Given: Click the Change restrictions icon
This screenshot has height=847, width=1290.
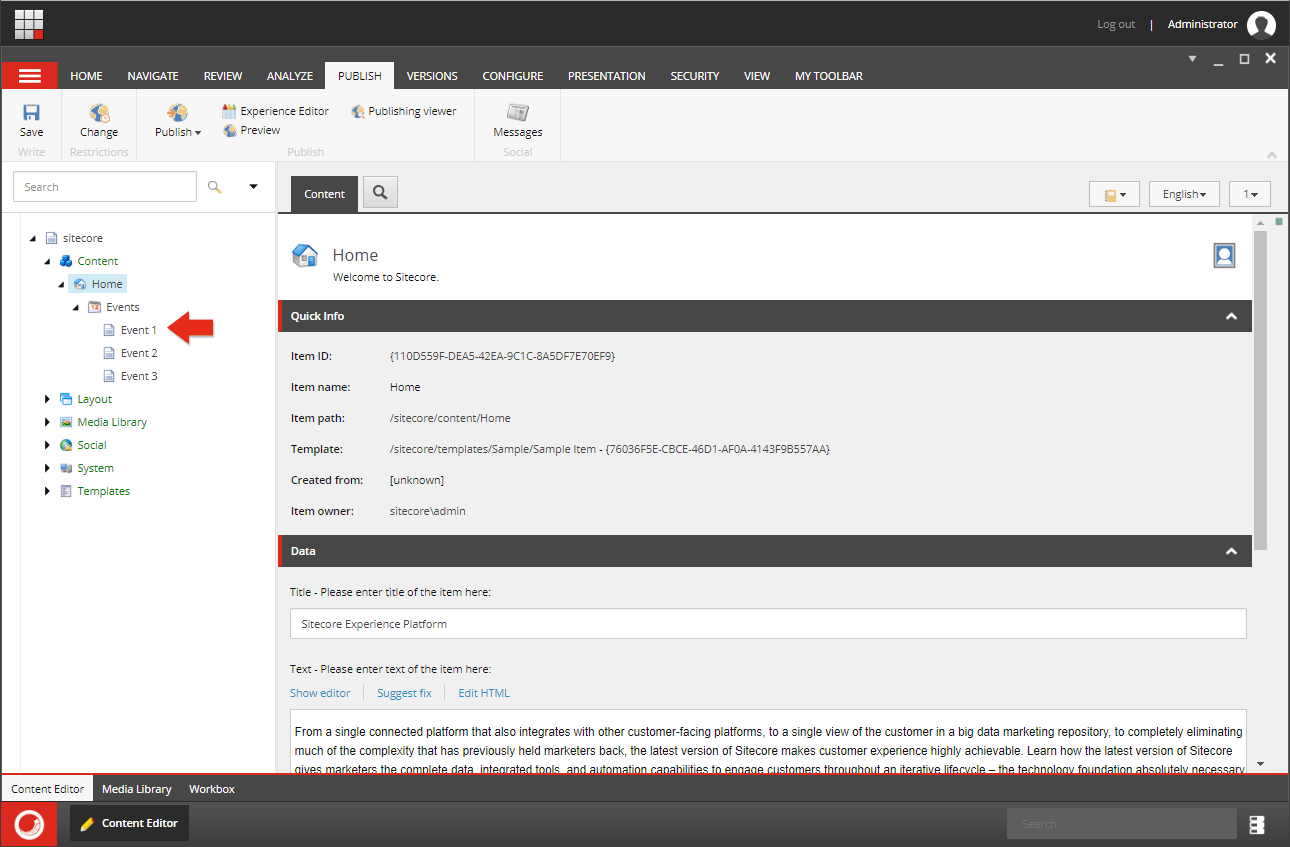Looking at the screenshot, I should coord(99,113).
